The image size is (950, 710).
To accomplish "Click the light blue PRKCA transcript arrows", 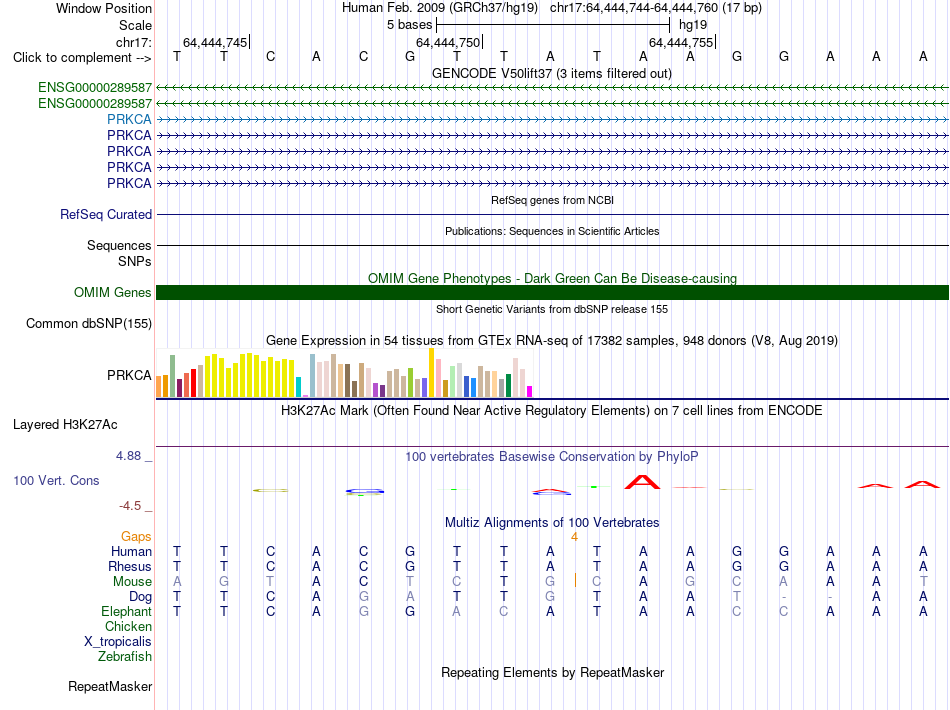I will [552, 119].
